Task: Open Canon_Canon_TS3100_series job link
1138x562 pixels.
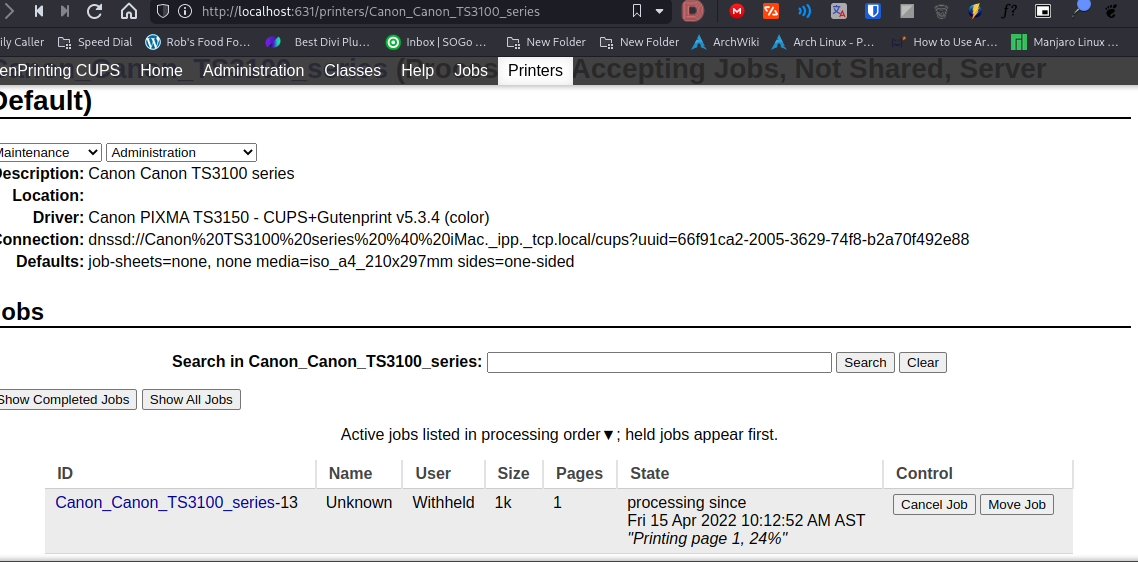Action: [x=165, y=502]
